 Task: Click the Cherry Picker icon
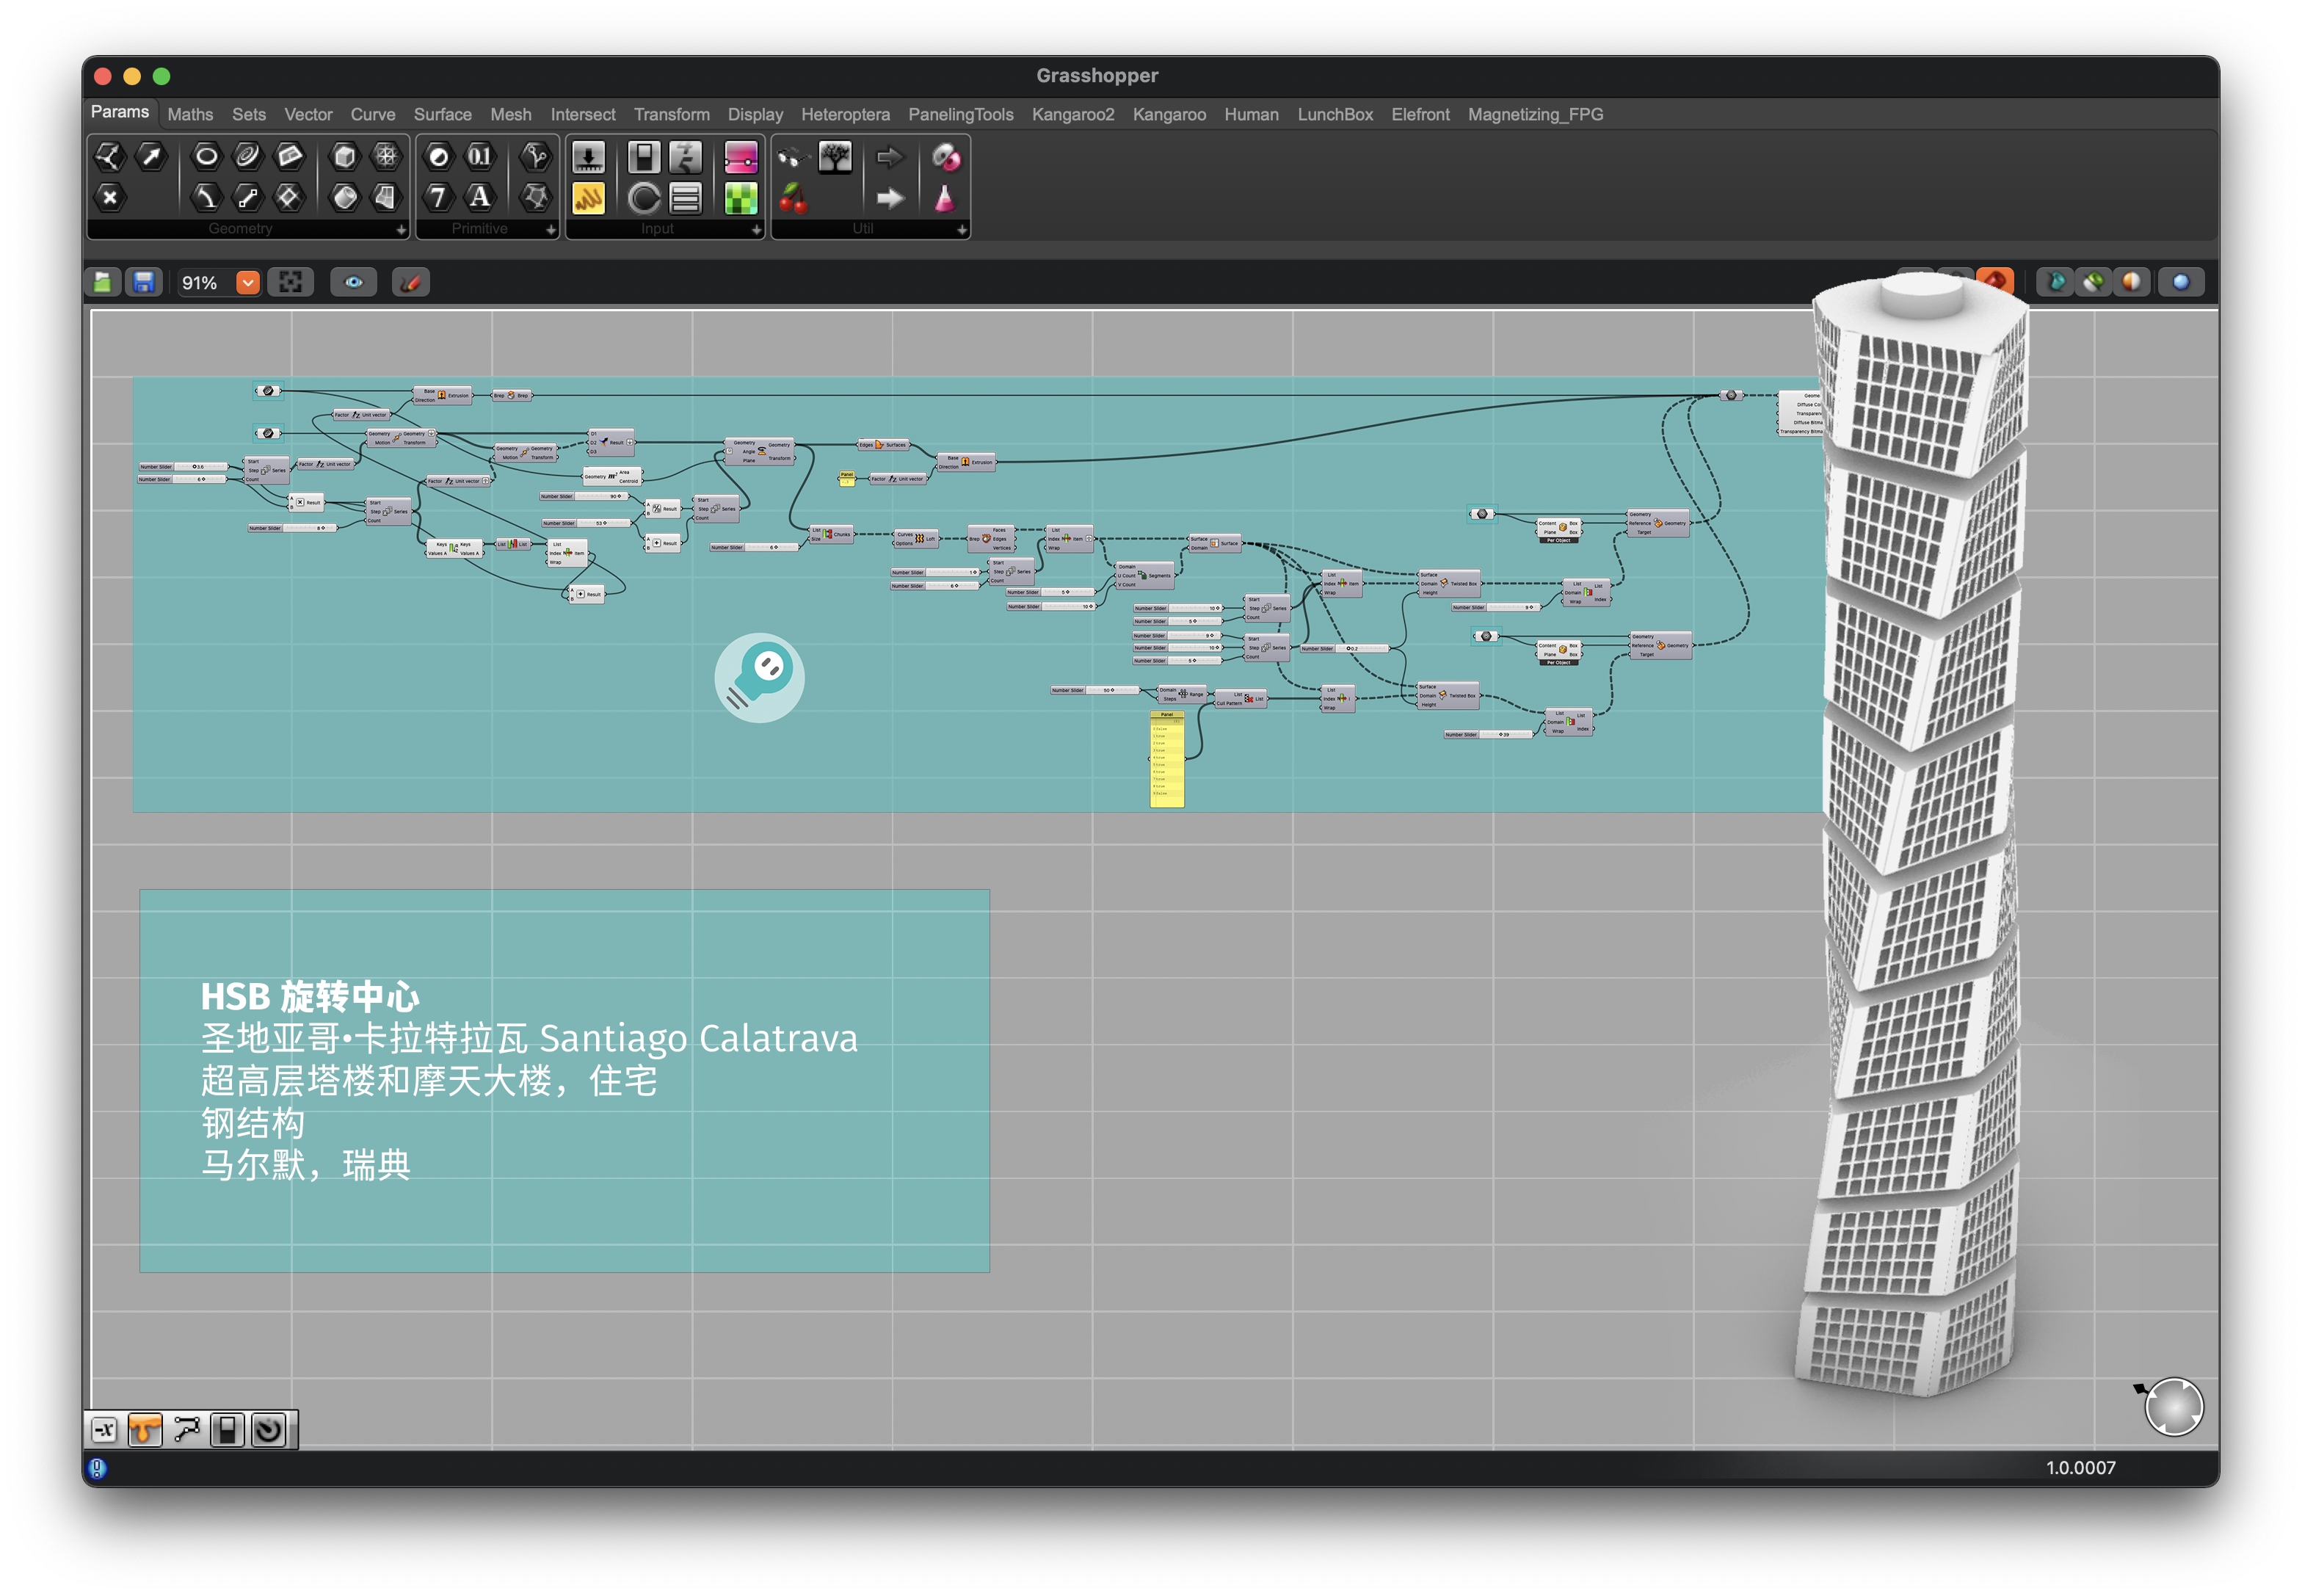793,198
